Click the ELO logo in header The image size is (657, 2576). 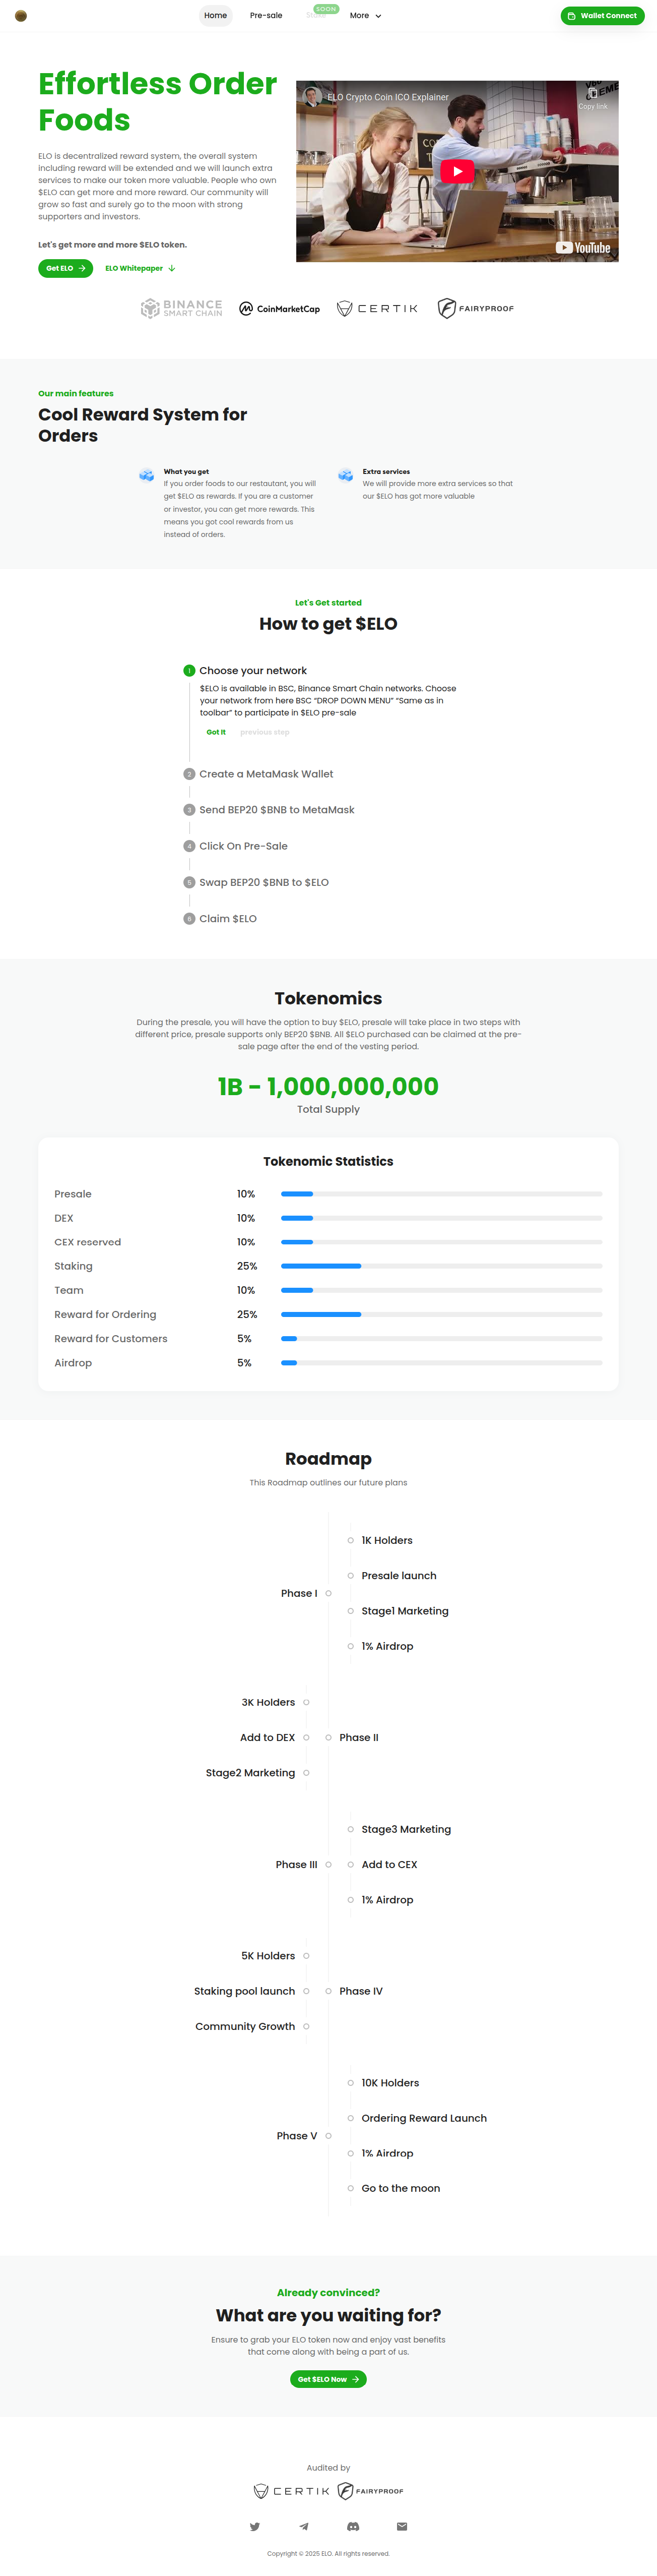click(21, 16)
